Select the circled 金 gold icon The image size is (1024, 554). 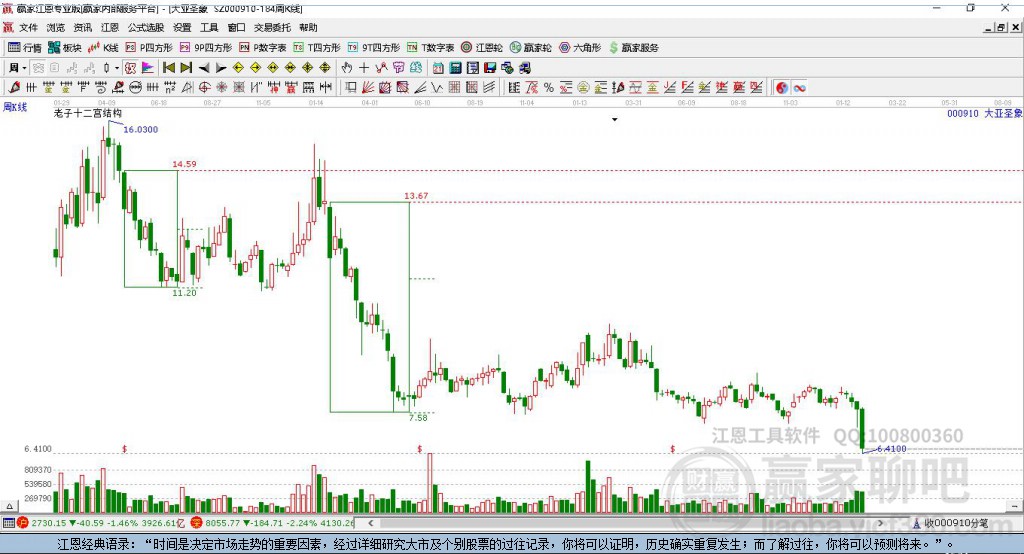point(583,88)
